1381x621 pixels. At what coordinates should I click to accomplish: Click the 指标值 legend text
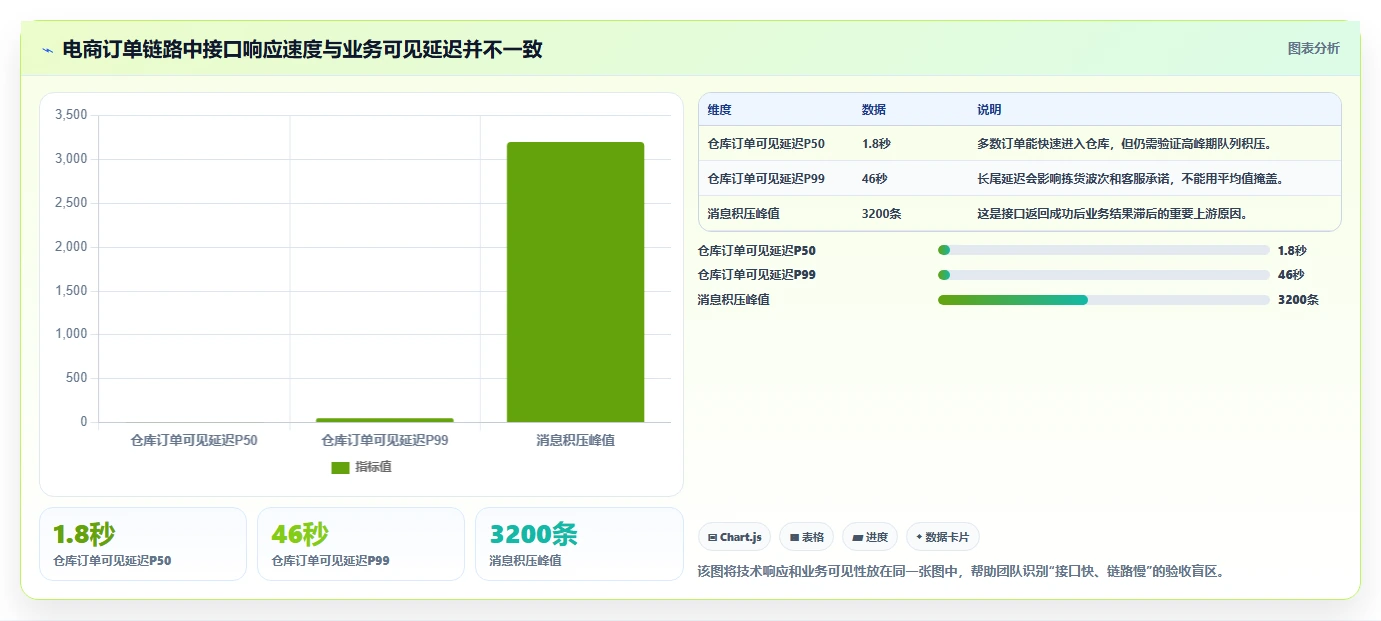pos(373,467)
